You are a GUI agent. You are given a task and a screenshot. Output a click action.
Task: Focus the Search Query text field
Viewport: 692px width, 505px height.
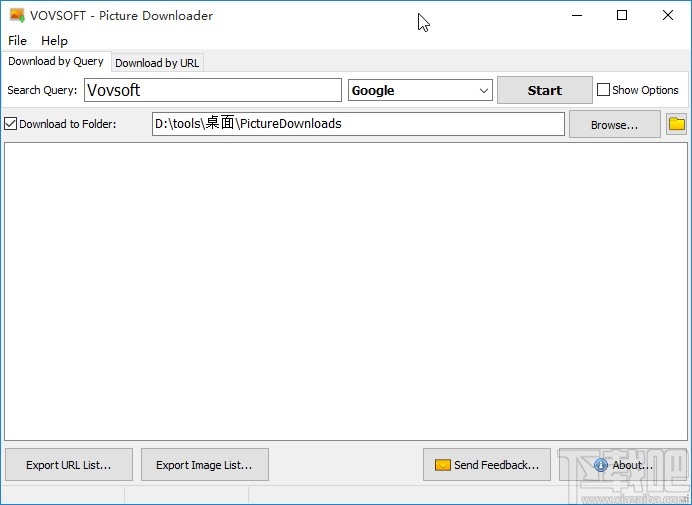(212, 90)
